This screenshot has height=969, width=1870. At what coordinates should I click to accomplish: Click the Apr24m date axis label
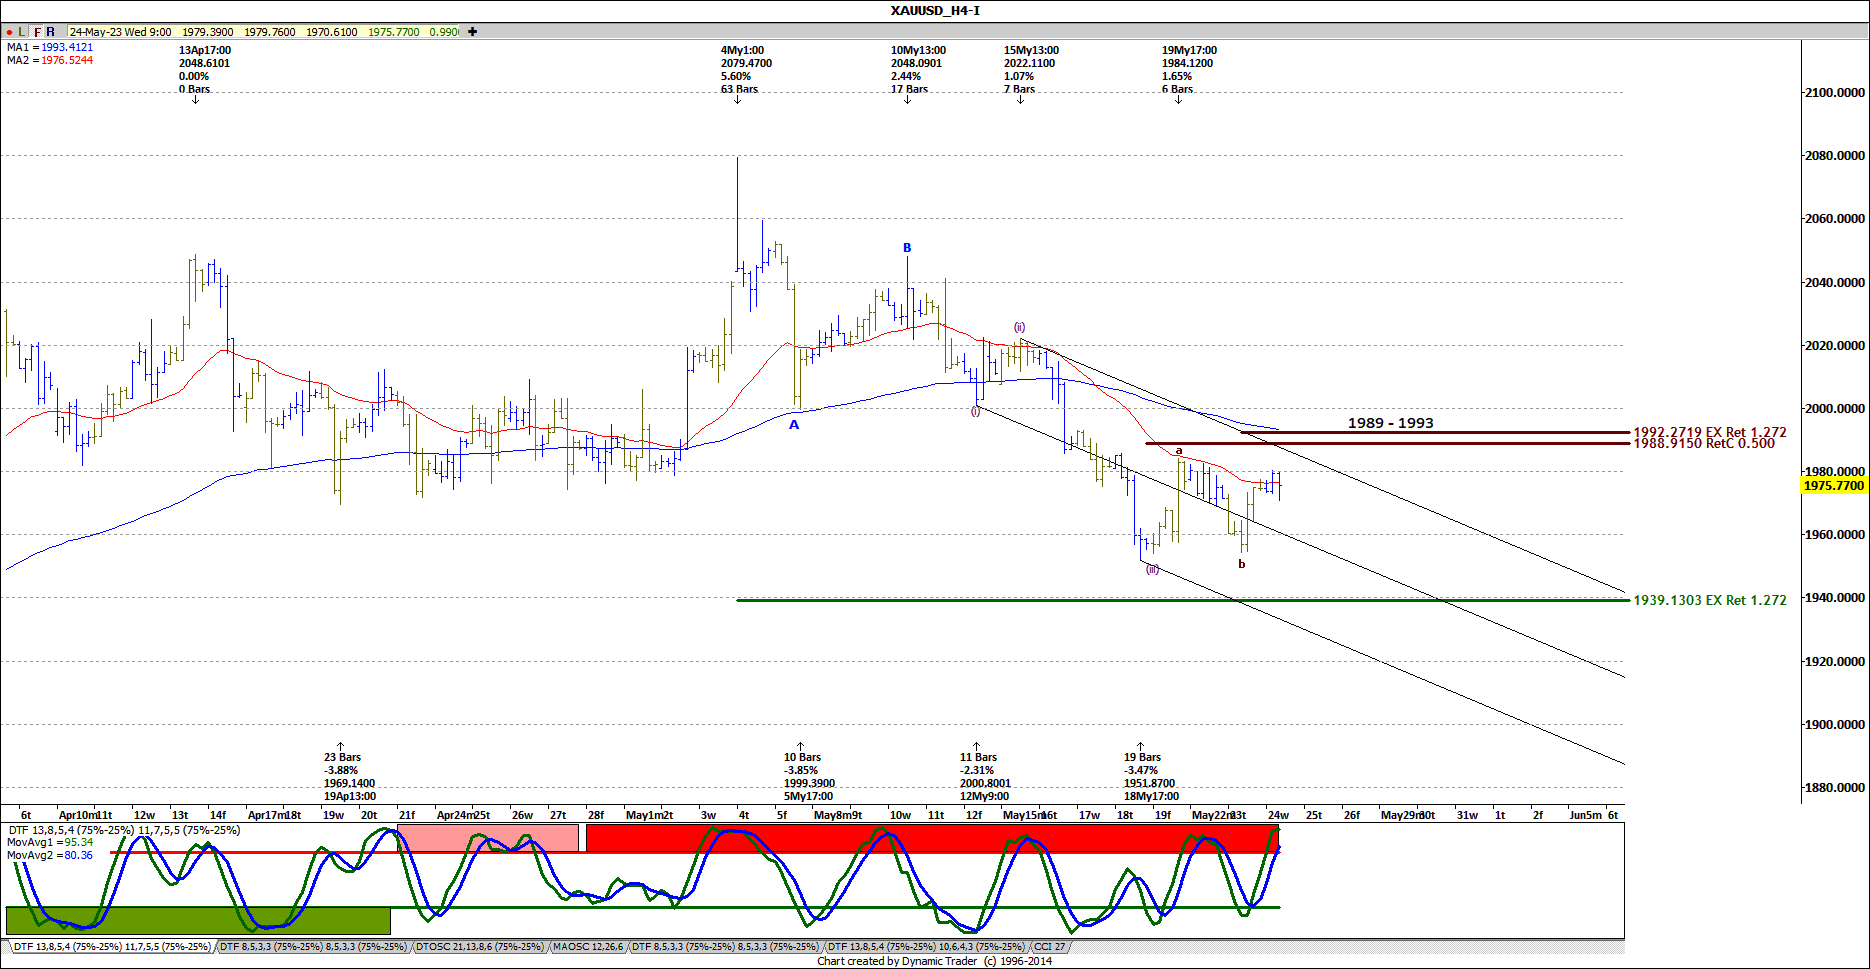(456, 815)
